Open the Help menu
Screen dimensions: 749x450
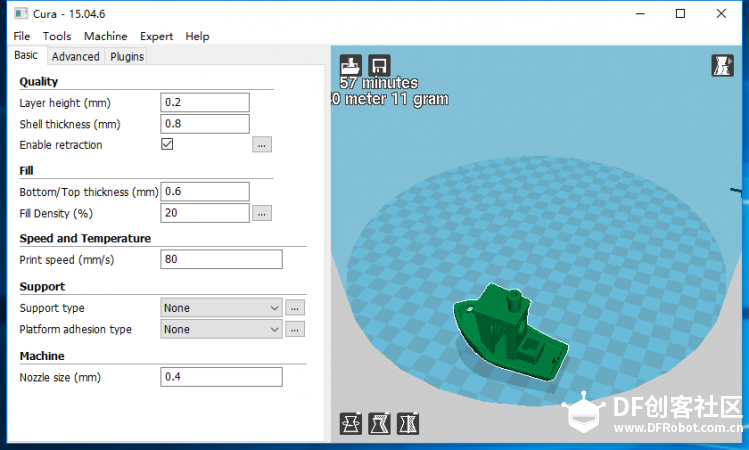pyautogui.click(x=197, y=36)
